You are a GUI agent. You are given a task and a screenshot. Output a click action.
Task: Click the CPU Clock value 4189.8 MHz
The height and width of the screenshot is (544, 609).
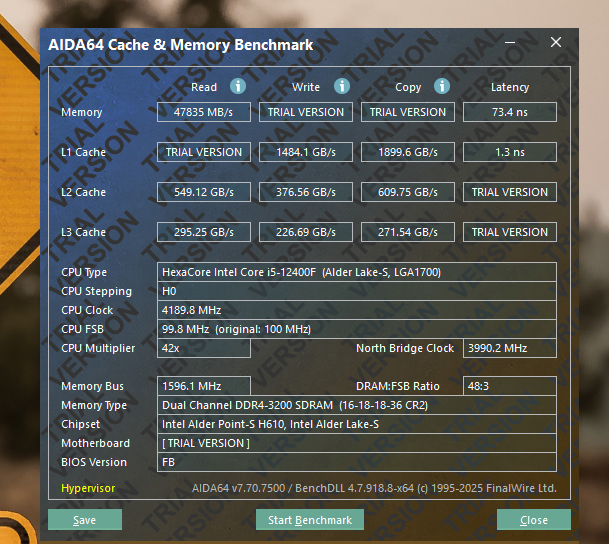(x=357, y=310)
